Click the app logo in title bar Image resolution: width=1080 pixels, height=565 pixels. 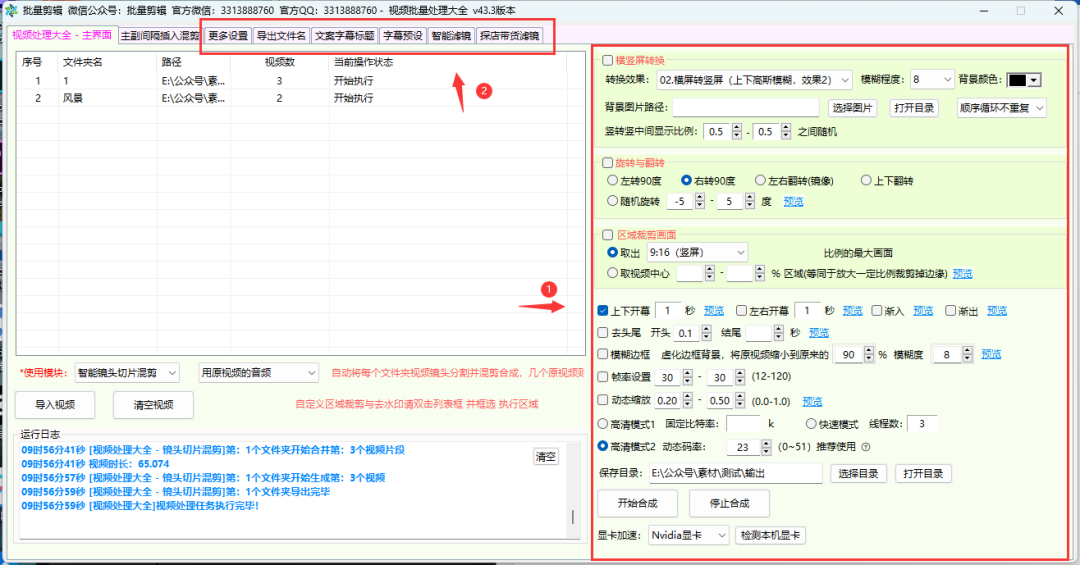[11, 10]
